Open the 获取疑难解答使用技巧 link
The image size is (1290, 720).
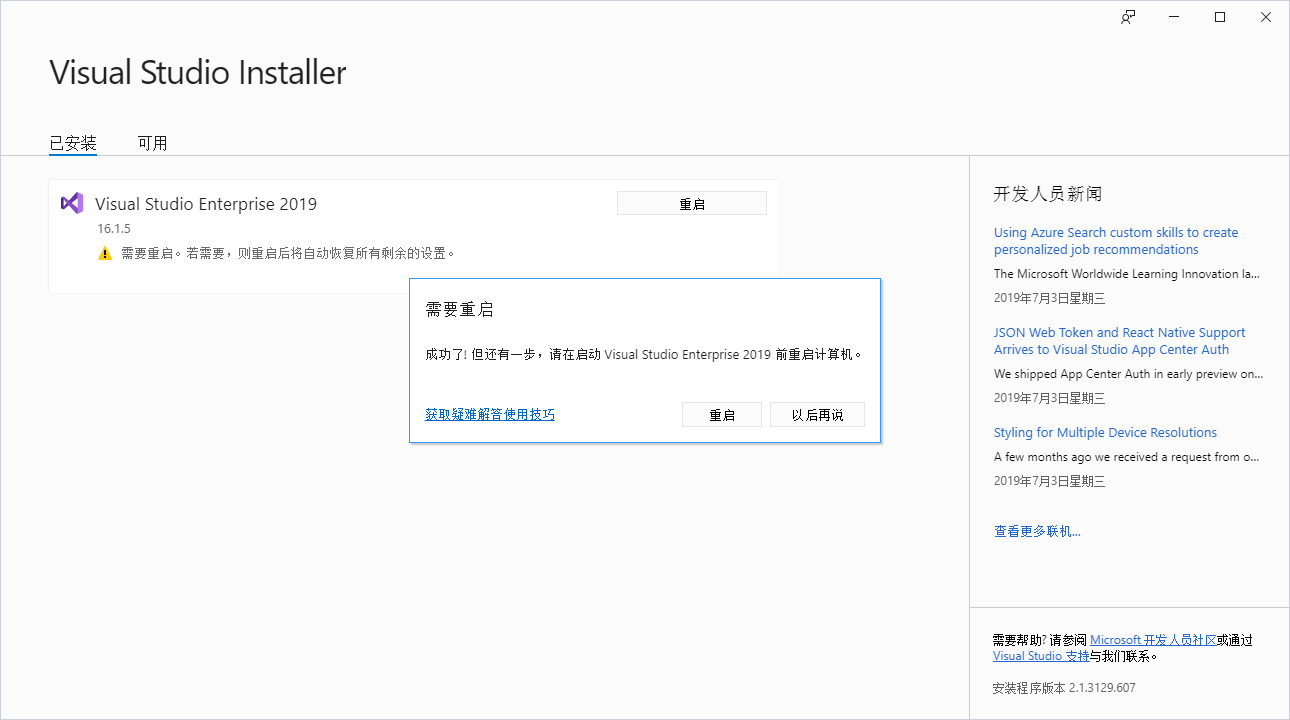point(490,414)
